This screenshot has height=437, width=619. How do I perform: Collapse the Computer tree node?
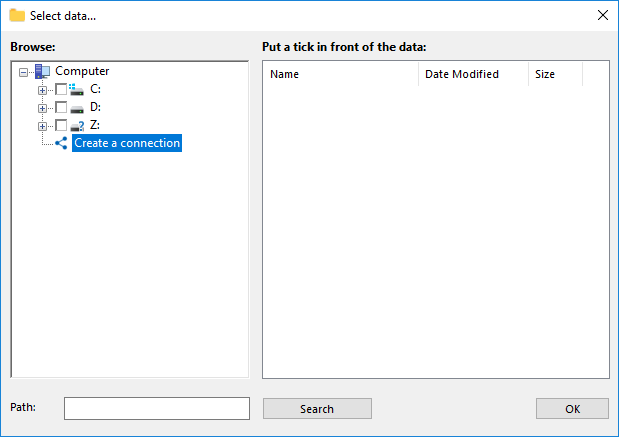click(24, 72)
